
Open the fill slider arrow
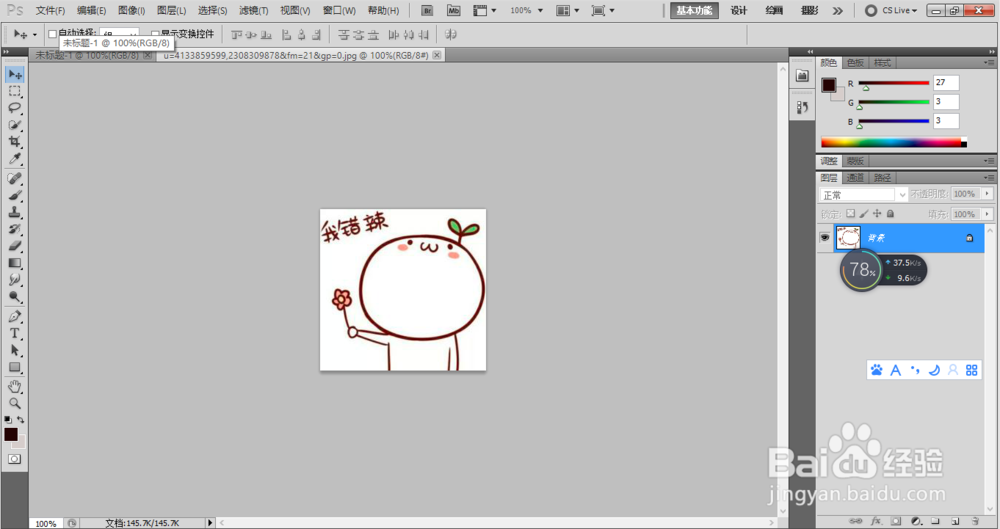(x=987, y=214)
